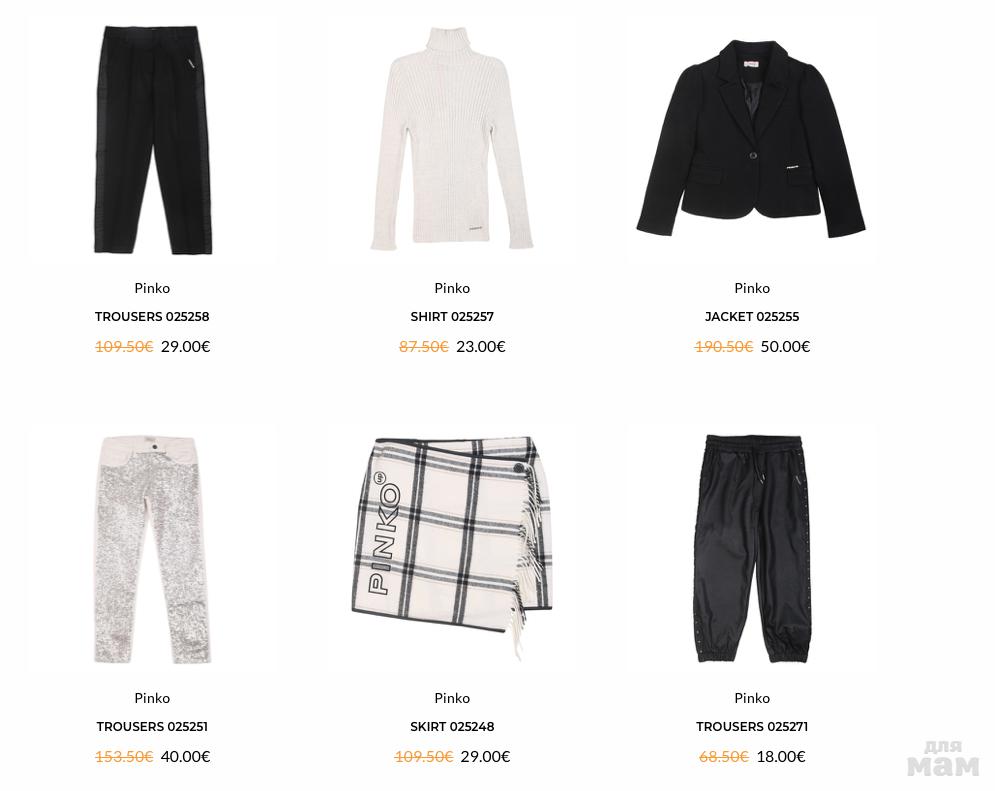Open the silver sequin trousers image

[152, 549]
